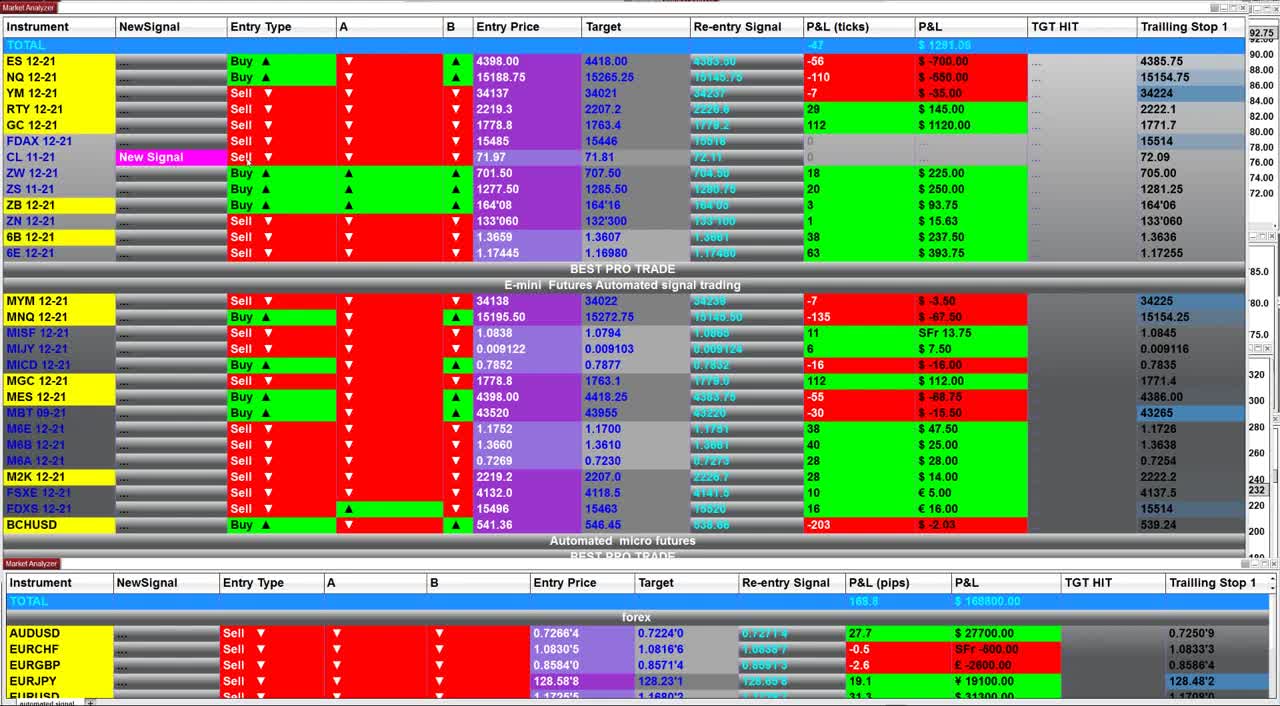
Task: Click the -203 ticks cell for BCHUSD
Action: pyautogui.click(x=859, y=525)
